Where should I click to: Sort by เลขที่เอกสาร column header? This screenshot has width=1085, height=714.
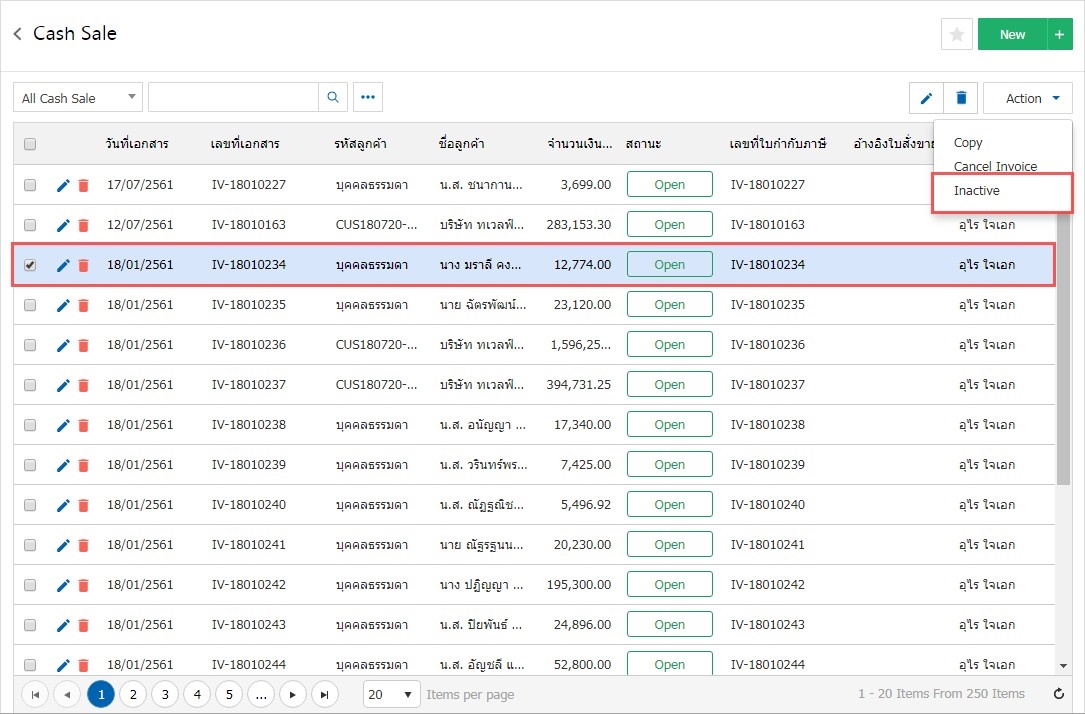(x=245, y=144)
